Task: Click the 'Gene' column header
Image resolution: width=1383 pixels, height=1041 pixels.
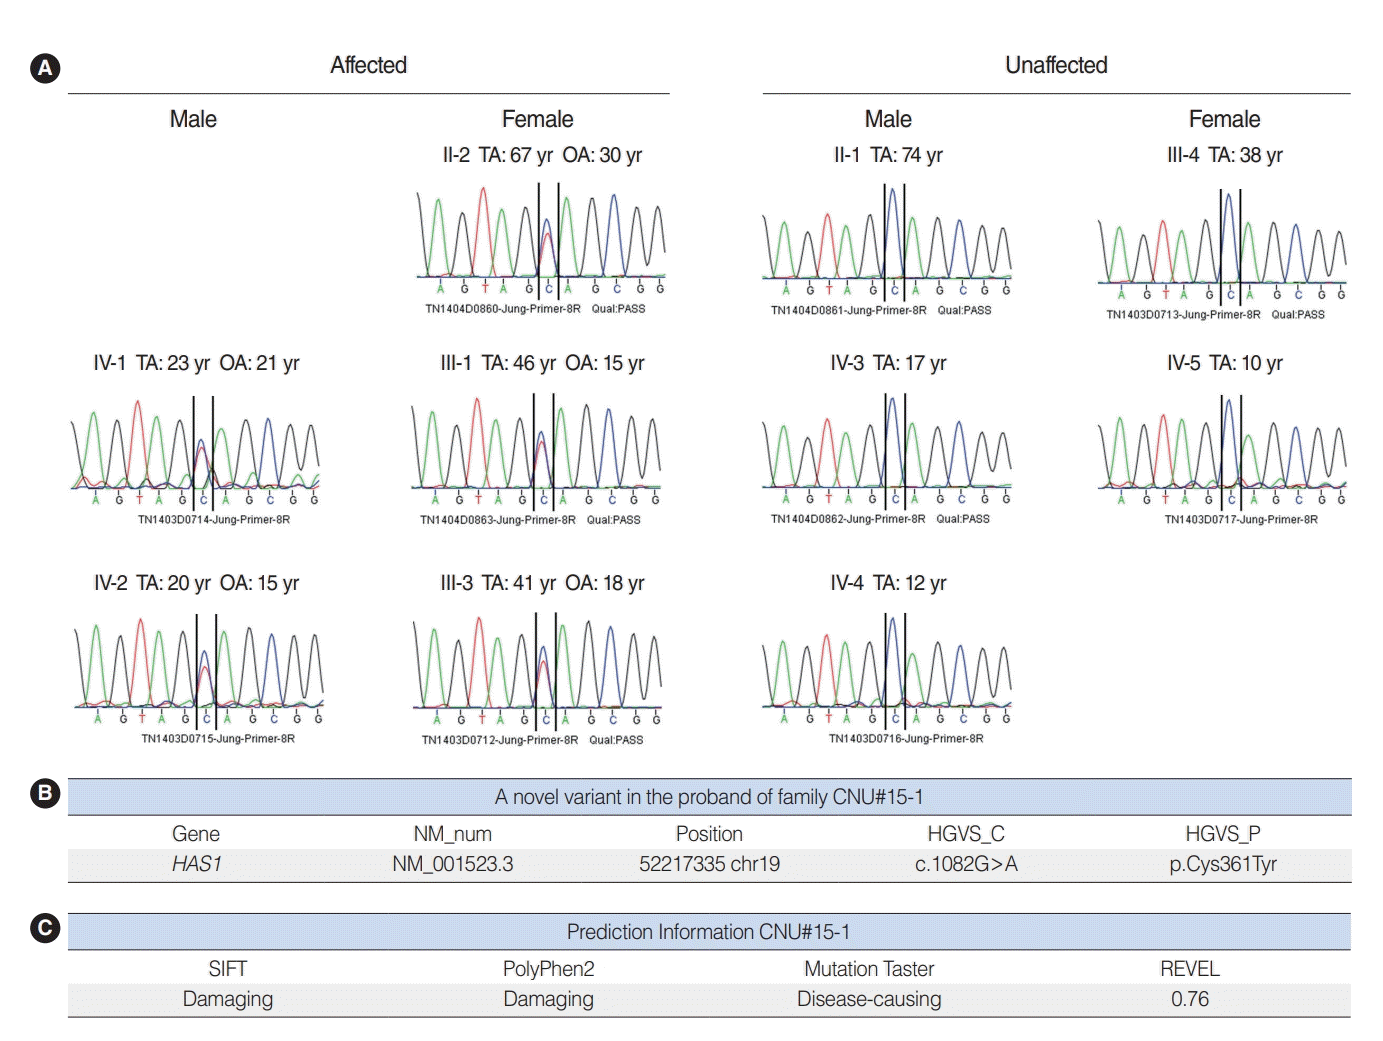Action: pos(196,834)
